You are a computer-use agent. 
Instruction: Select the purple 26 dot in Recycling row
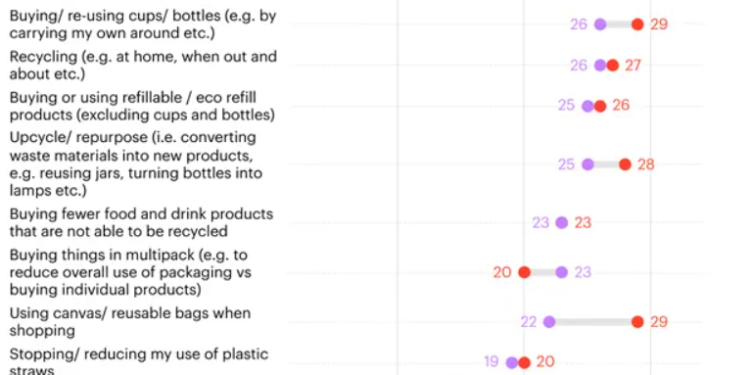coord(600,66)
